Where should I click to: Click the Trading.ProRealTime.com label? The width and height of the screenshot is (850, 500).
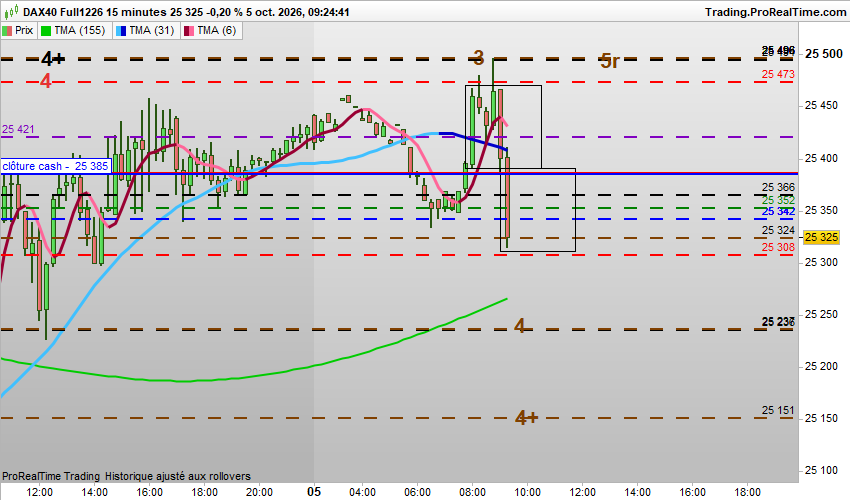(775, 12)
